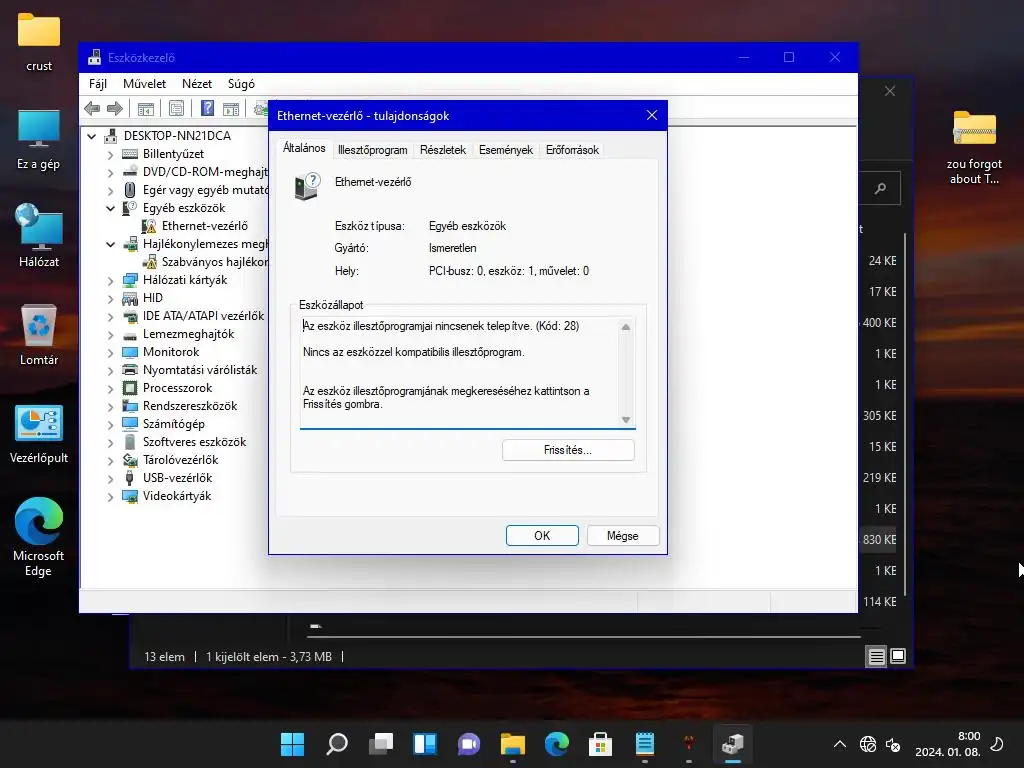Screen dimensions: 1024x768
Task: Click the show/hide action pane toolbar icon
Action: point(231,108)
